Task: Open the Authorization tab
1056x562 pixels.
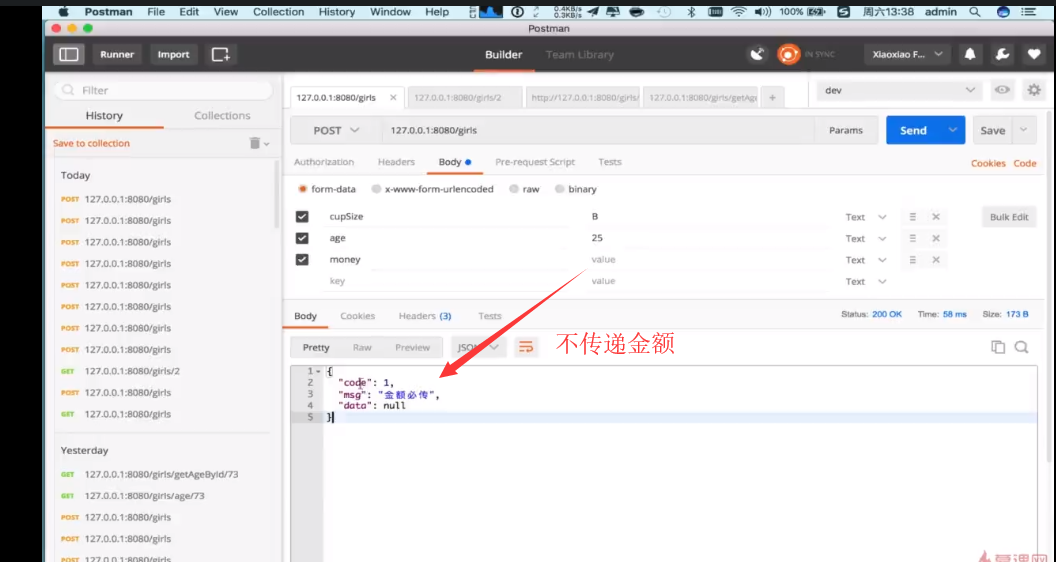Action: (x=324, y=162)
